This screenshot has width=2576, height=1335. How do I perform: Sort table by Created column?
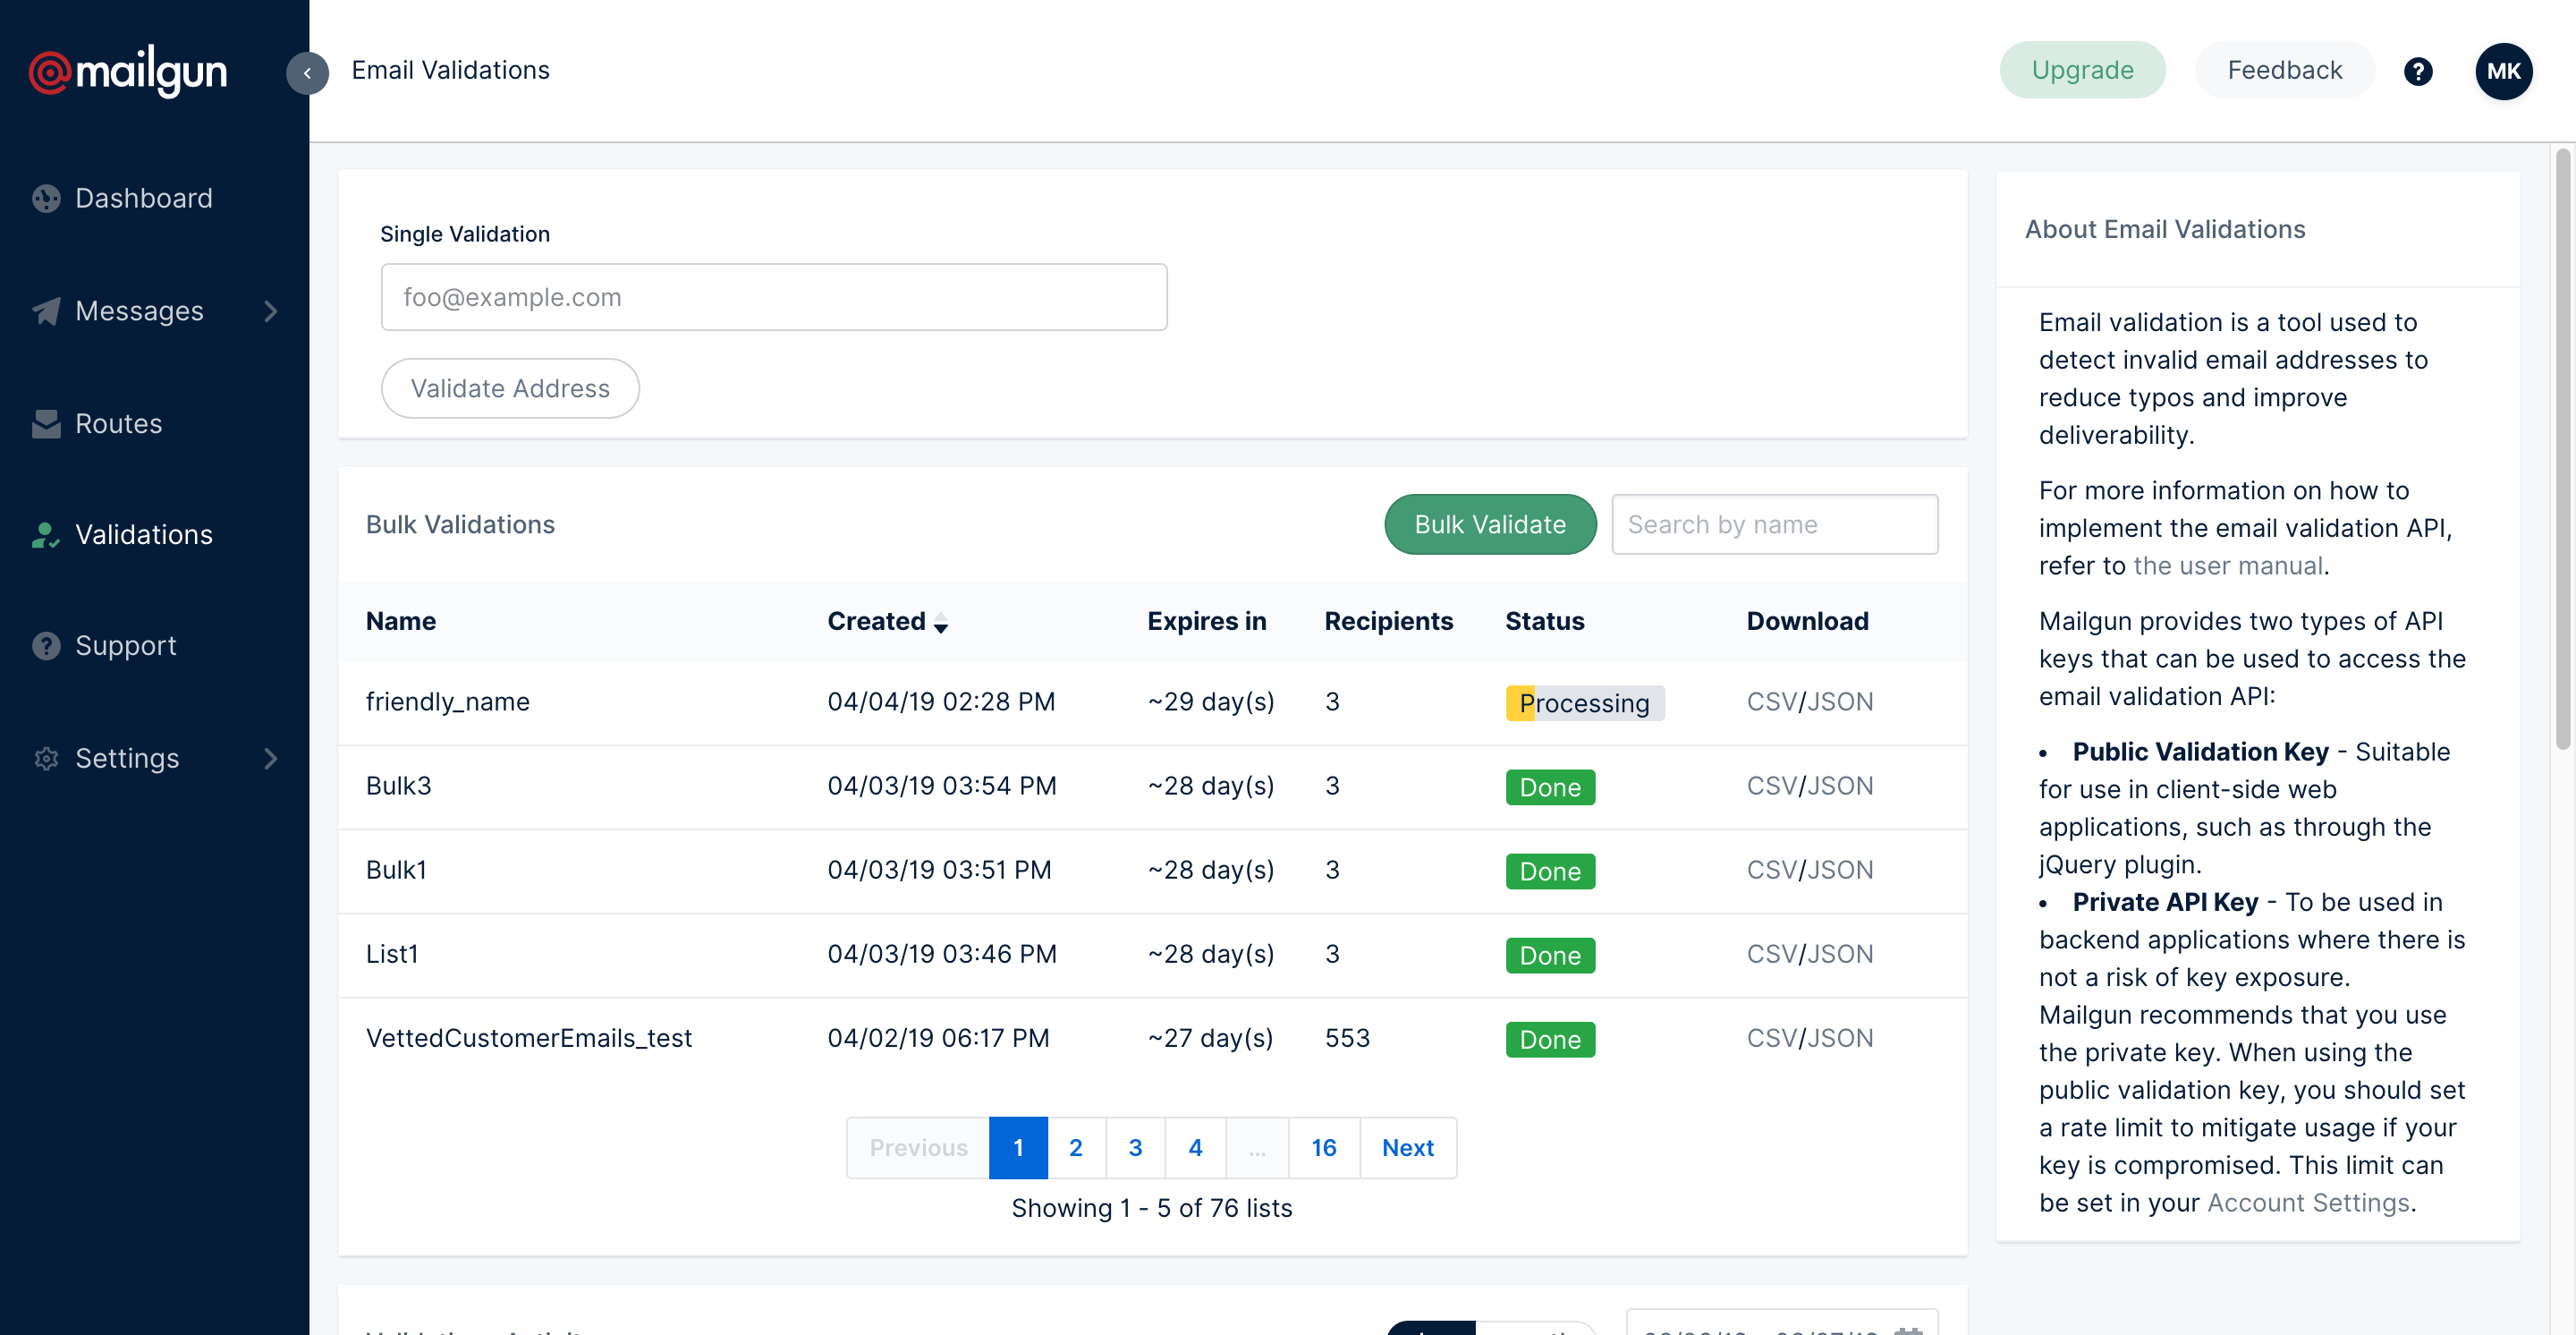pyautogui.click(x=941, y=623)
